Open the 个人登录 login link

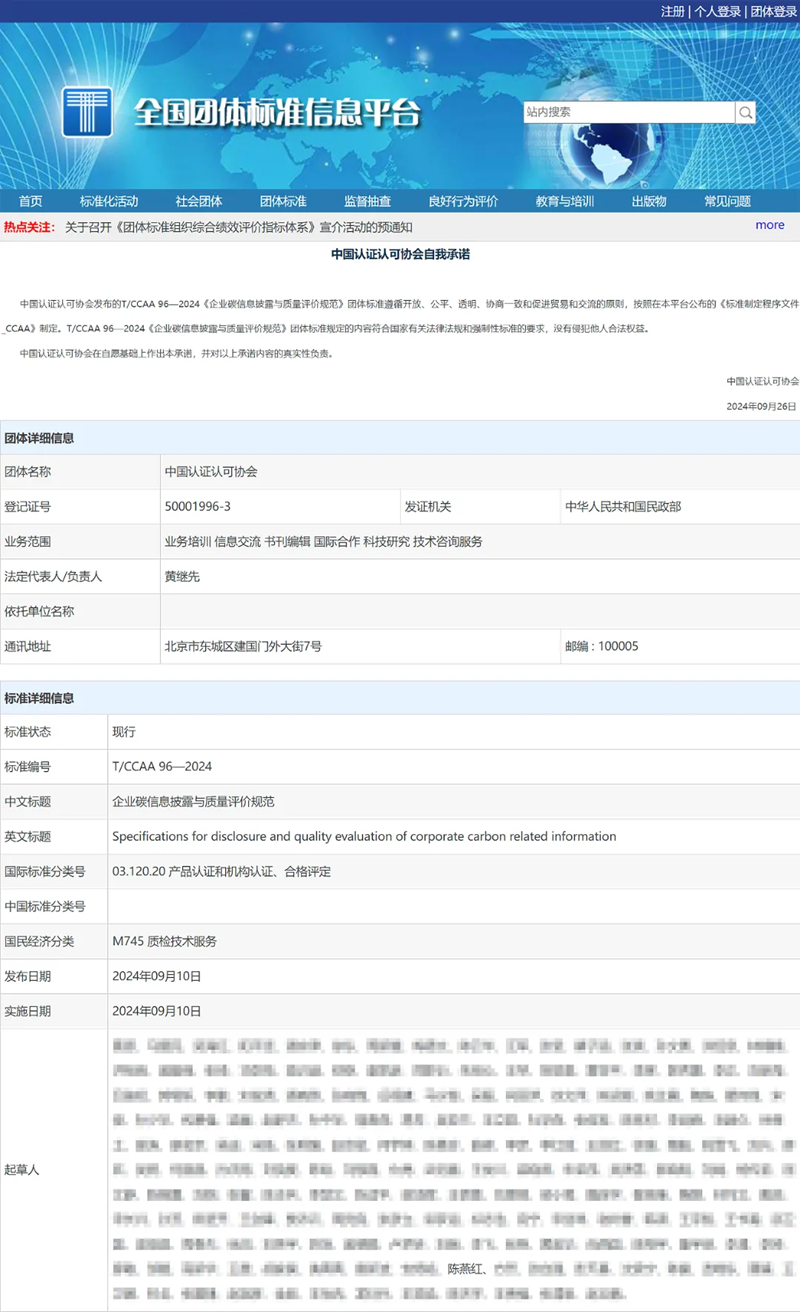coord(718,11)
